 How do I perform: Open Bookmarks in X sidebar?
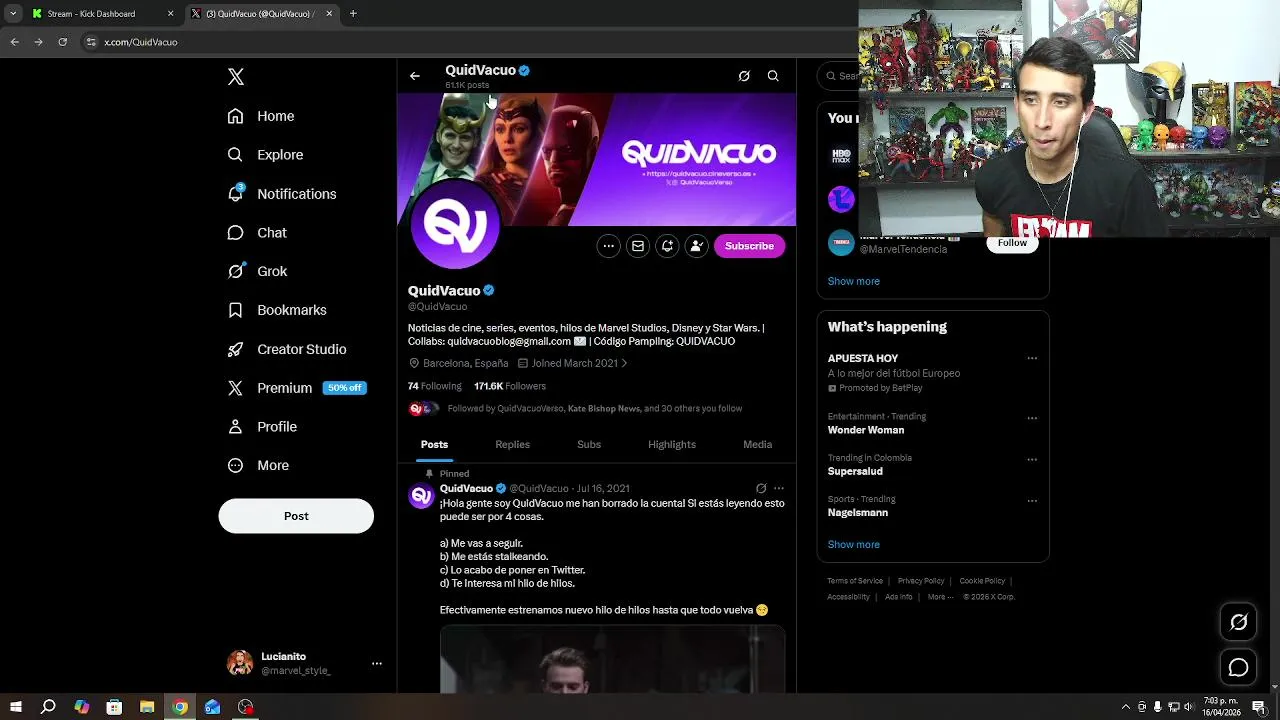(277, 310)
